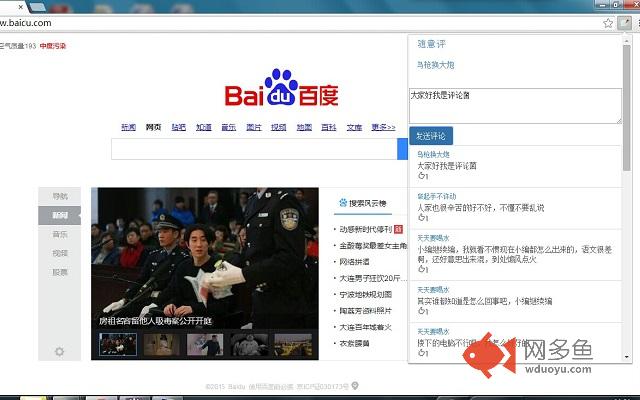Like the comment 大家好我是评论菌
Screen dimensions: 640x400
click(422, 176)
